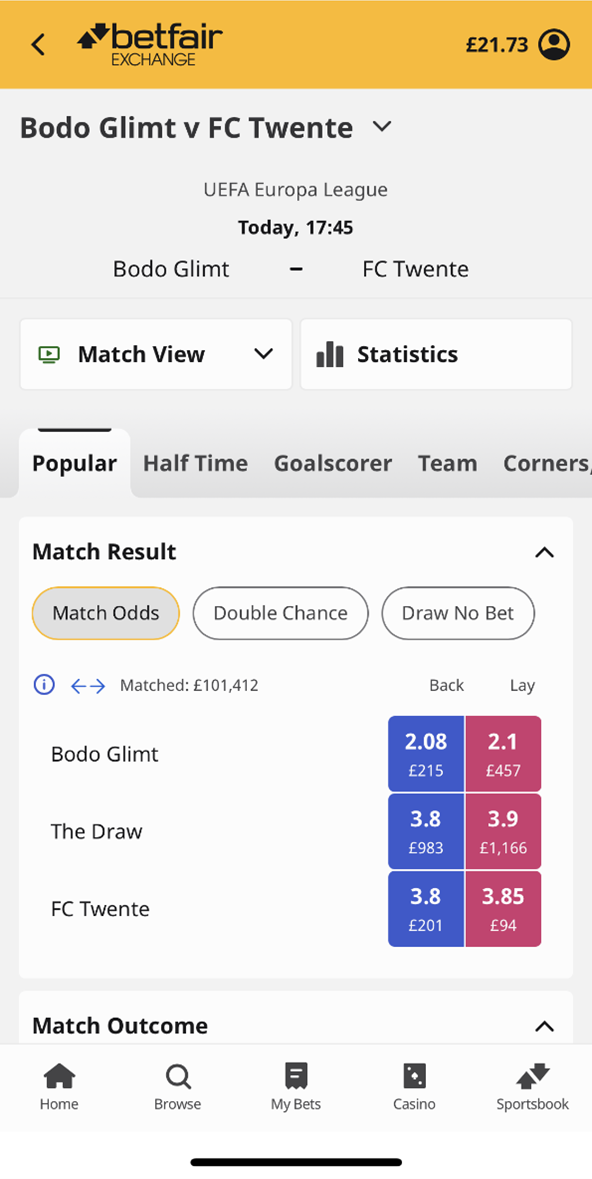Image resolution: width=592 pixels, height=1179 pixels.
Task: Collapse the Match Outcome section
Action: [x=544, y=1026]
